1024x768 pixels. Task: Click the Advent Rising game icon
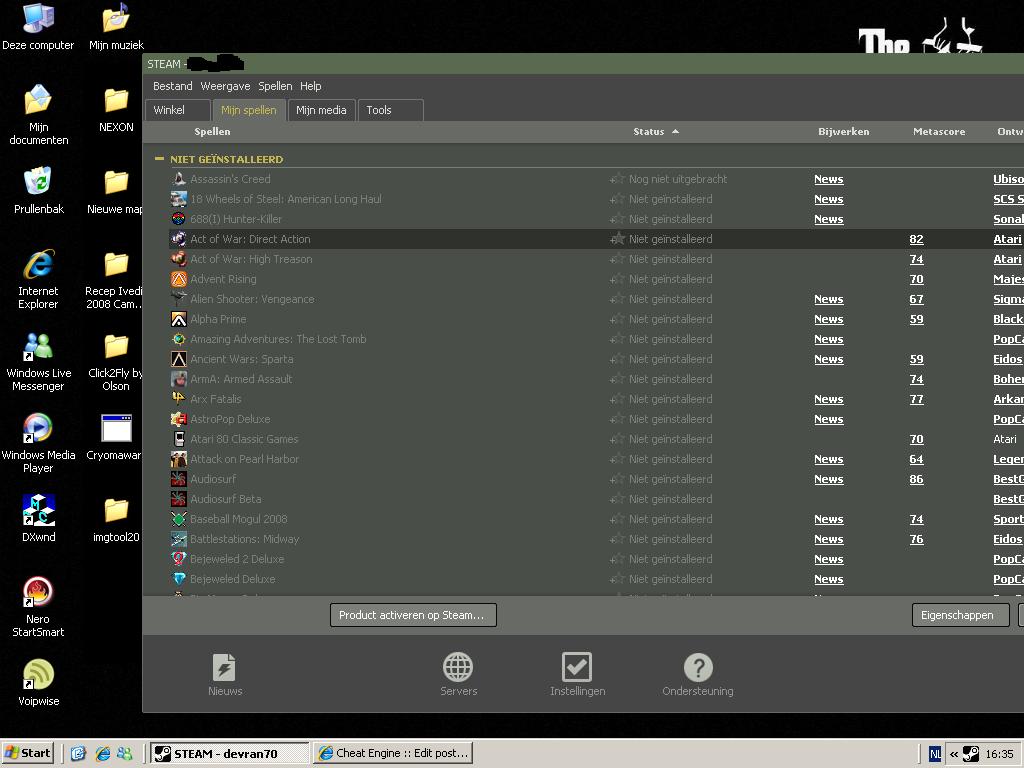pos(178,279)
